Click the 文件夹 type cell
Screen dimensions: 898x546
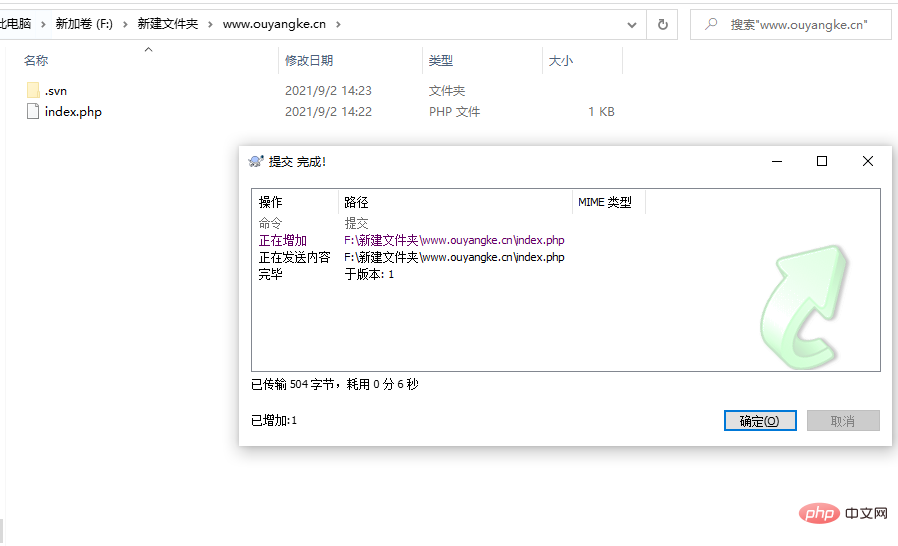pyautogui.click(x=447, y=91)
